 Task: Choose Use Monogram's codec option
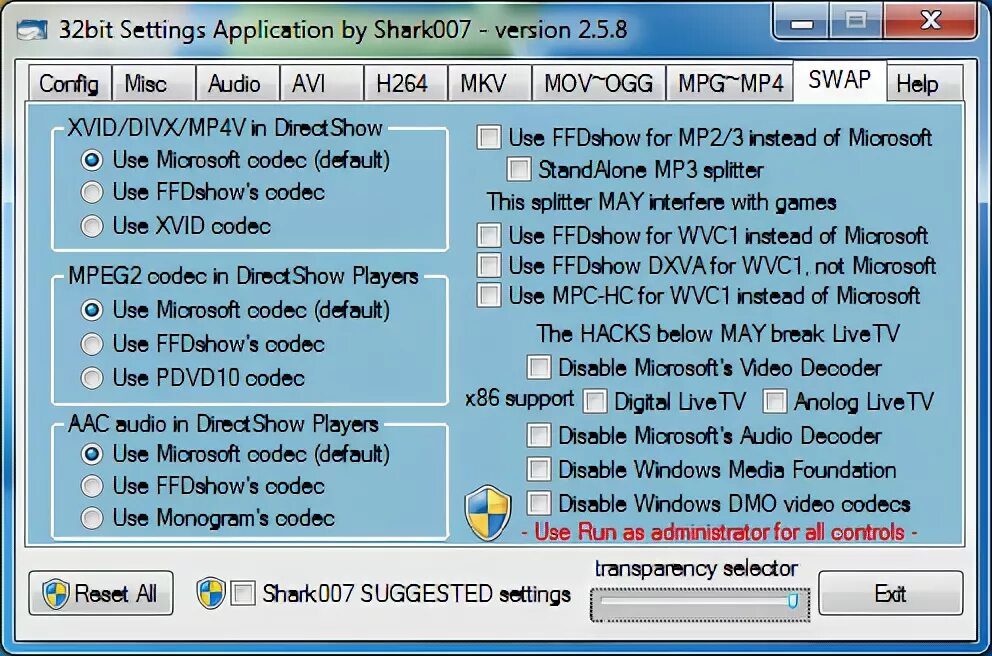pyautogui.click(x=208, y=518)
